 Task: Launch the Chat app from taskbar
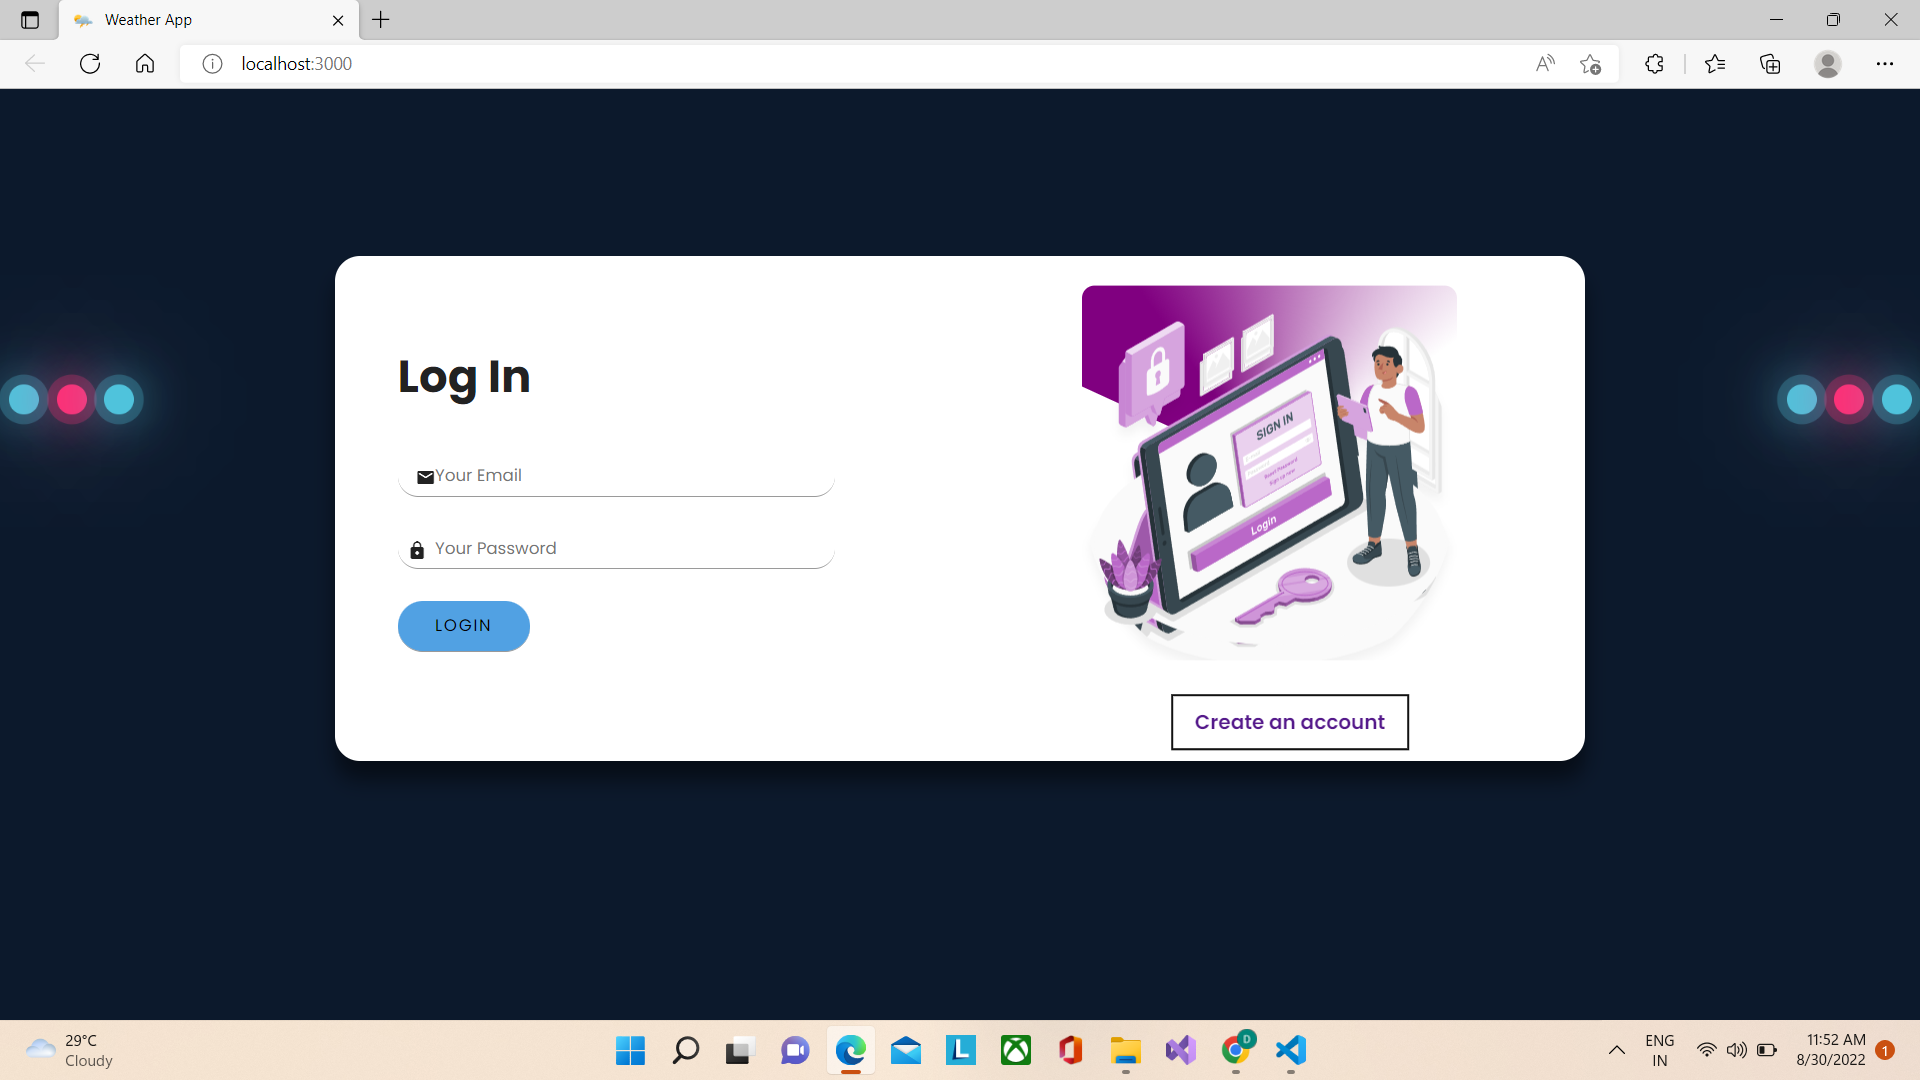click(796, 1051)
